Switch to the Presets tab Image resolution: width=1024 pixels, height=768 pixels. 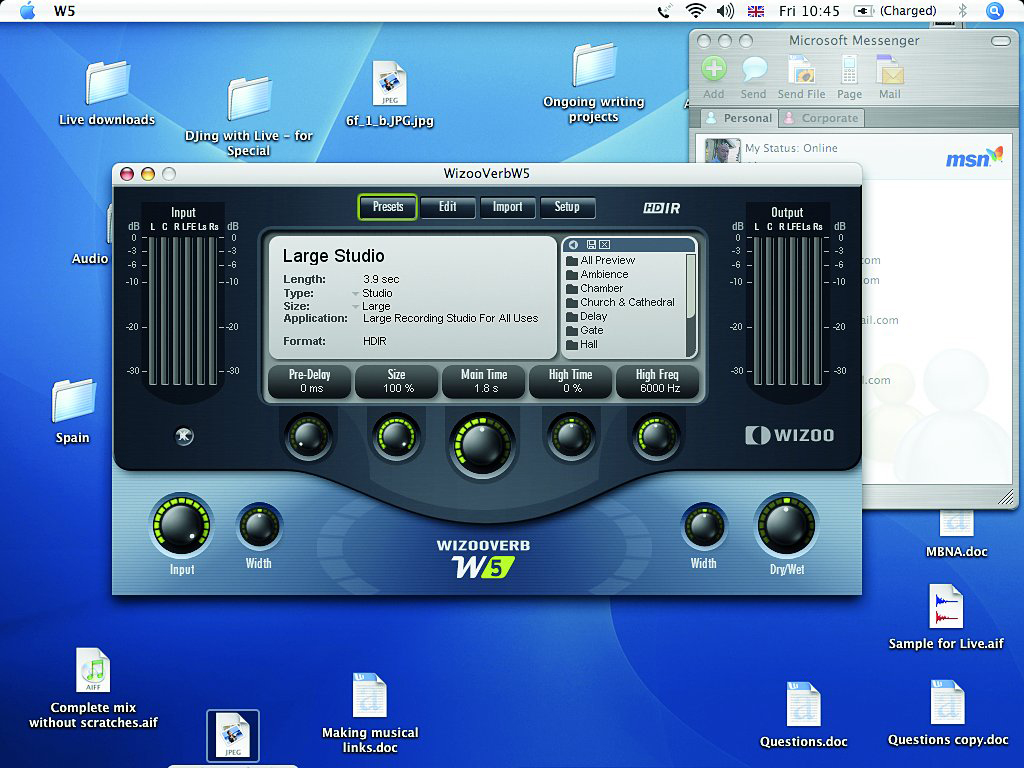point(388,207)
